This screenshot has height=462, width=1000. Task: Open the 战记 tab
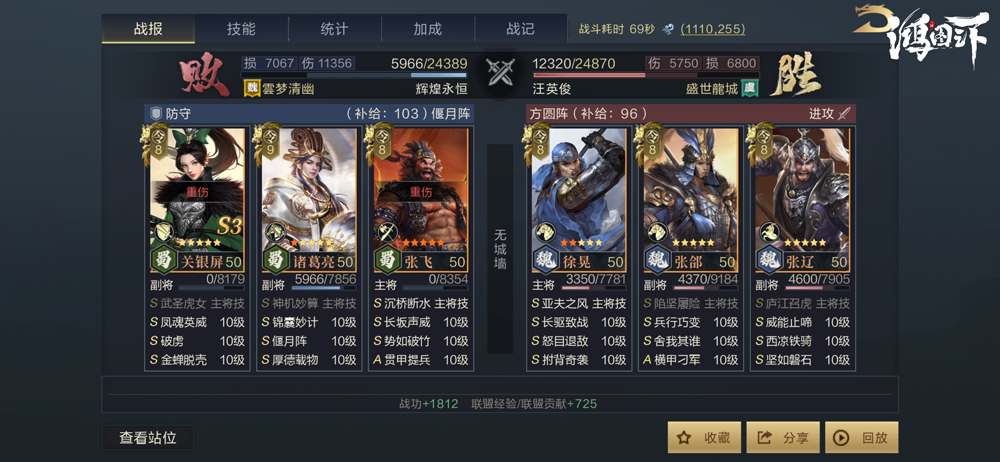520,29
